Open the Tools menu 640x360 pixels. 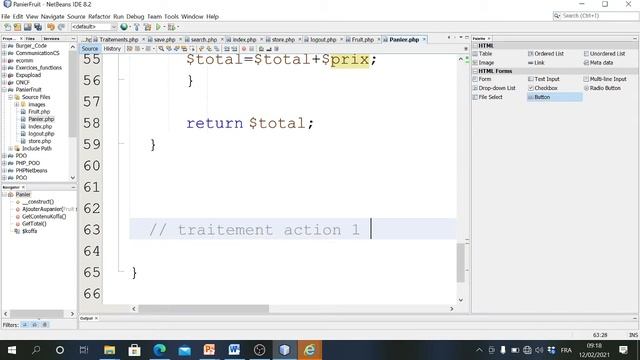tap(171, 17)
